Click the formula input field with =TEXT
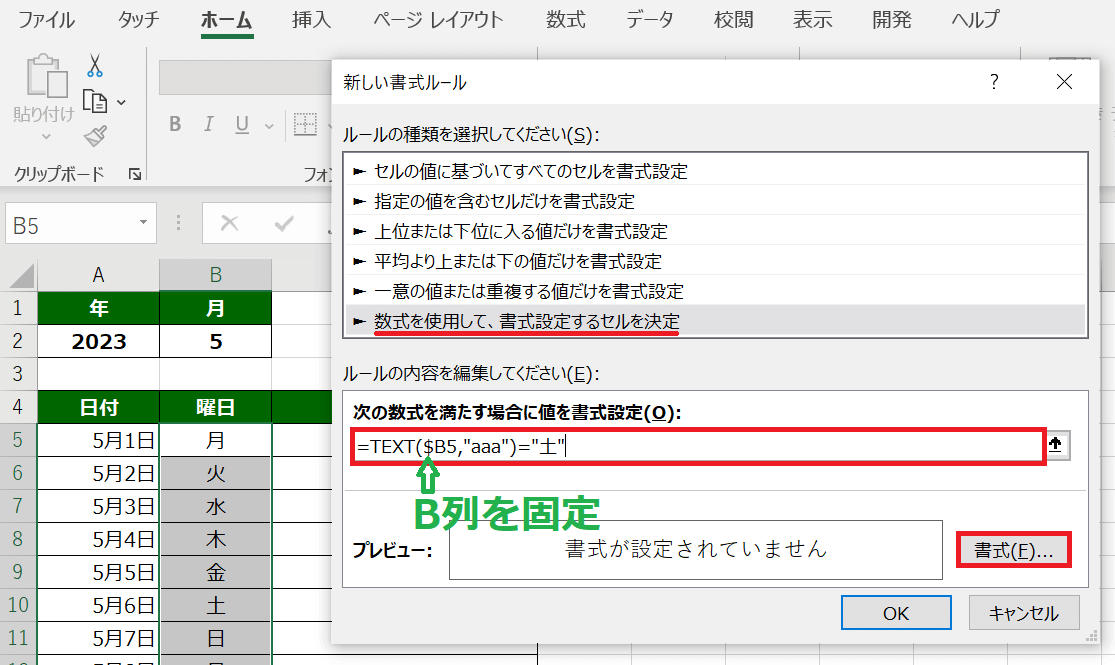The width and height of the screenshot is (1115, 665). [697, 447]
